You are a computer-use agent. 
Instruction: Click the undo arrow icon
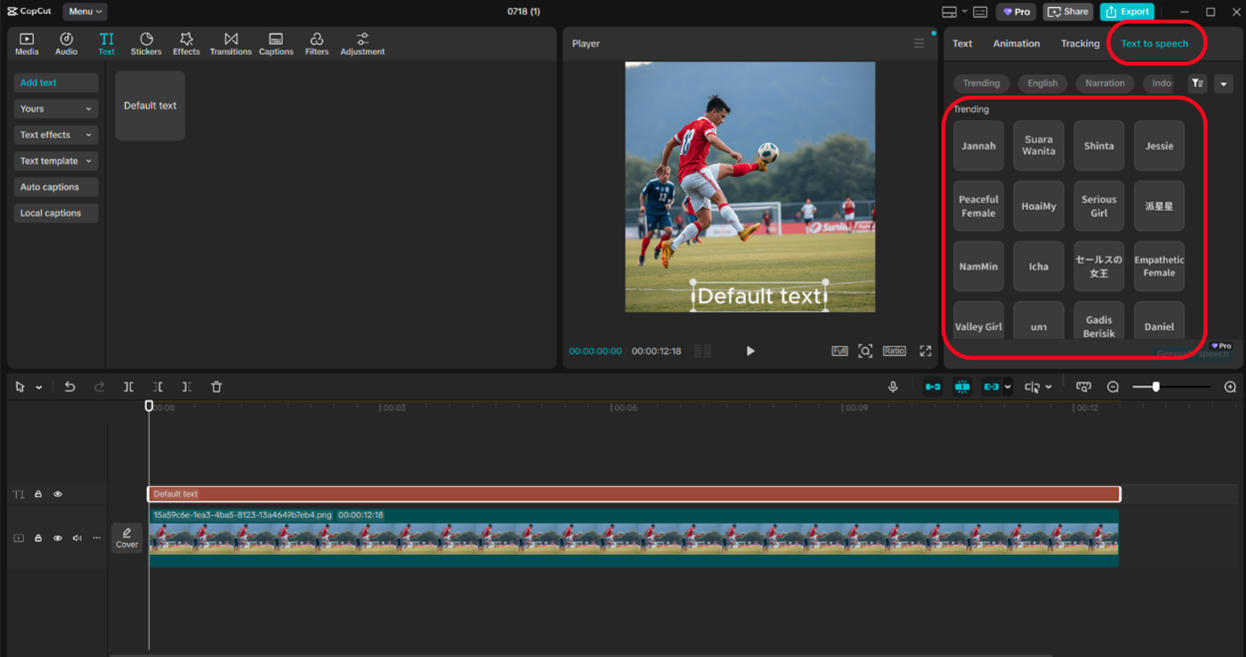[x=70, y=387]
